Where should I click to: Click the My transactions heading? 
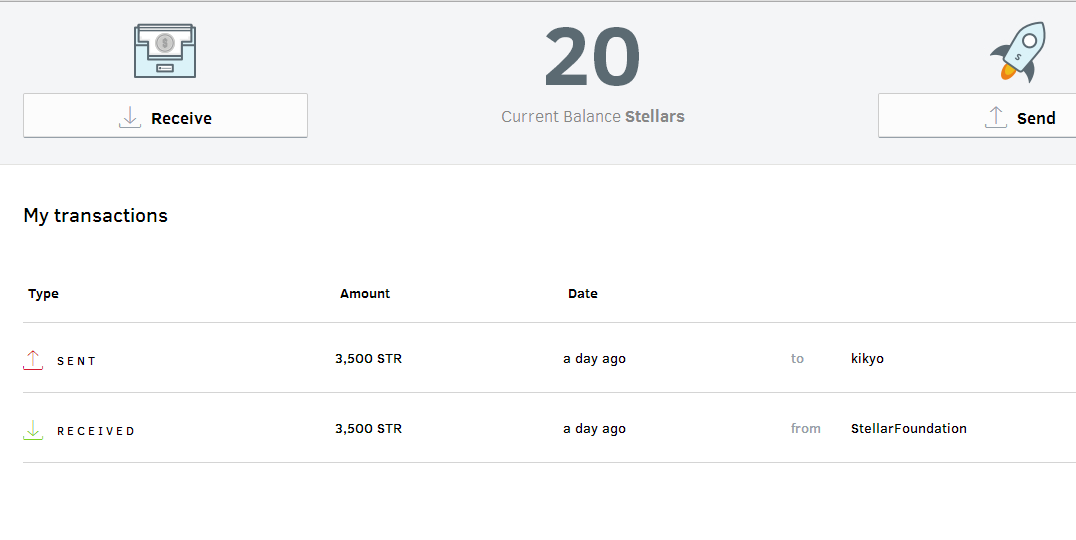click(x=96, y=216)
